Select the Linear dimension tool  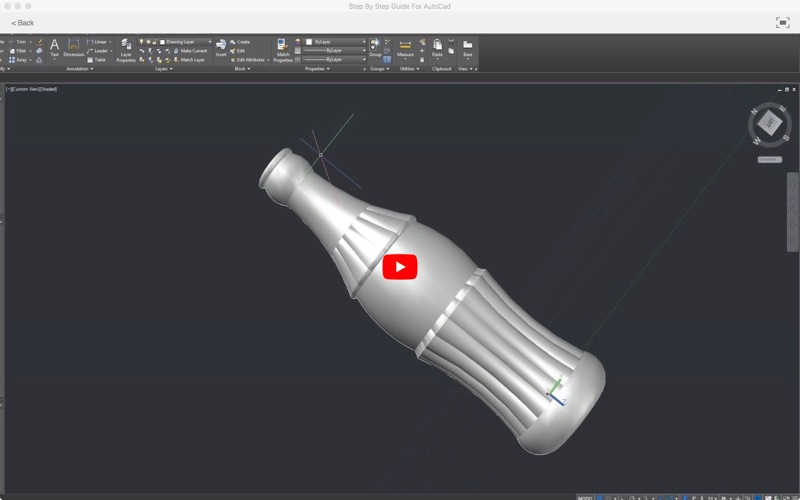[x=97, y=42]
